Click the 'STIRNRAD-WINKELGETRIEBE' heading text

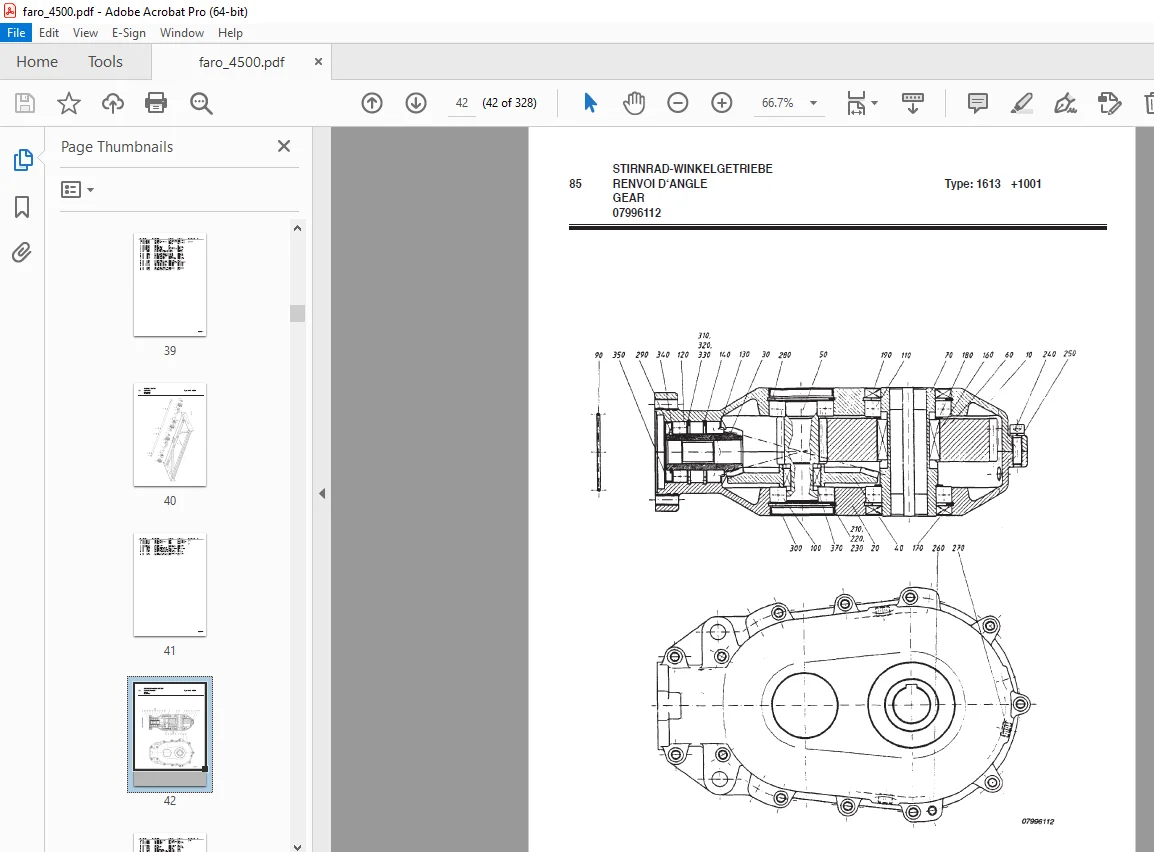693,168
